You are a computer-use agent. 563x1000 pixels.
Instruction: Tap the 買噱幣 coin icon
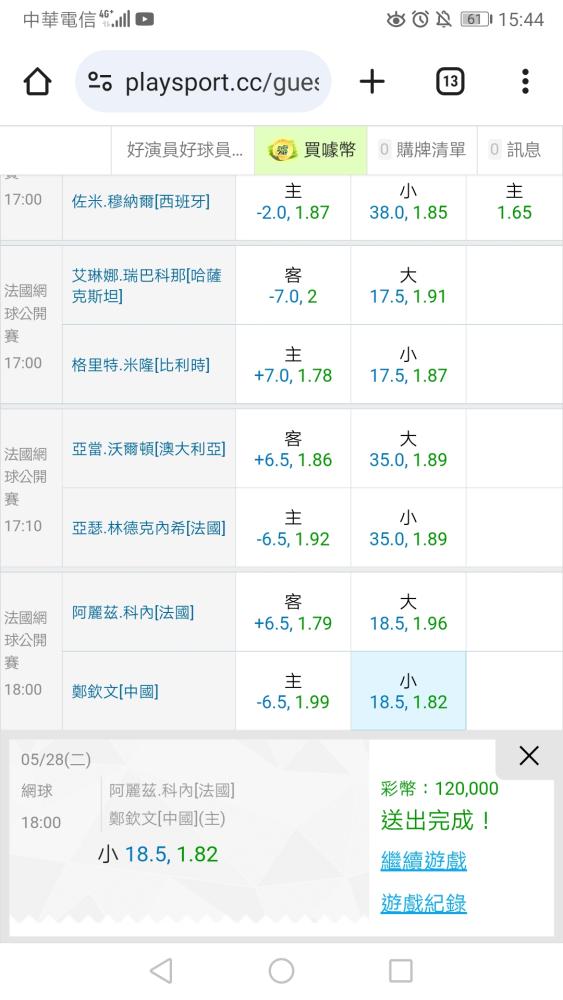point(282,151)
